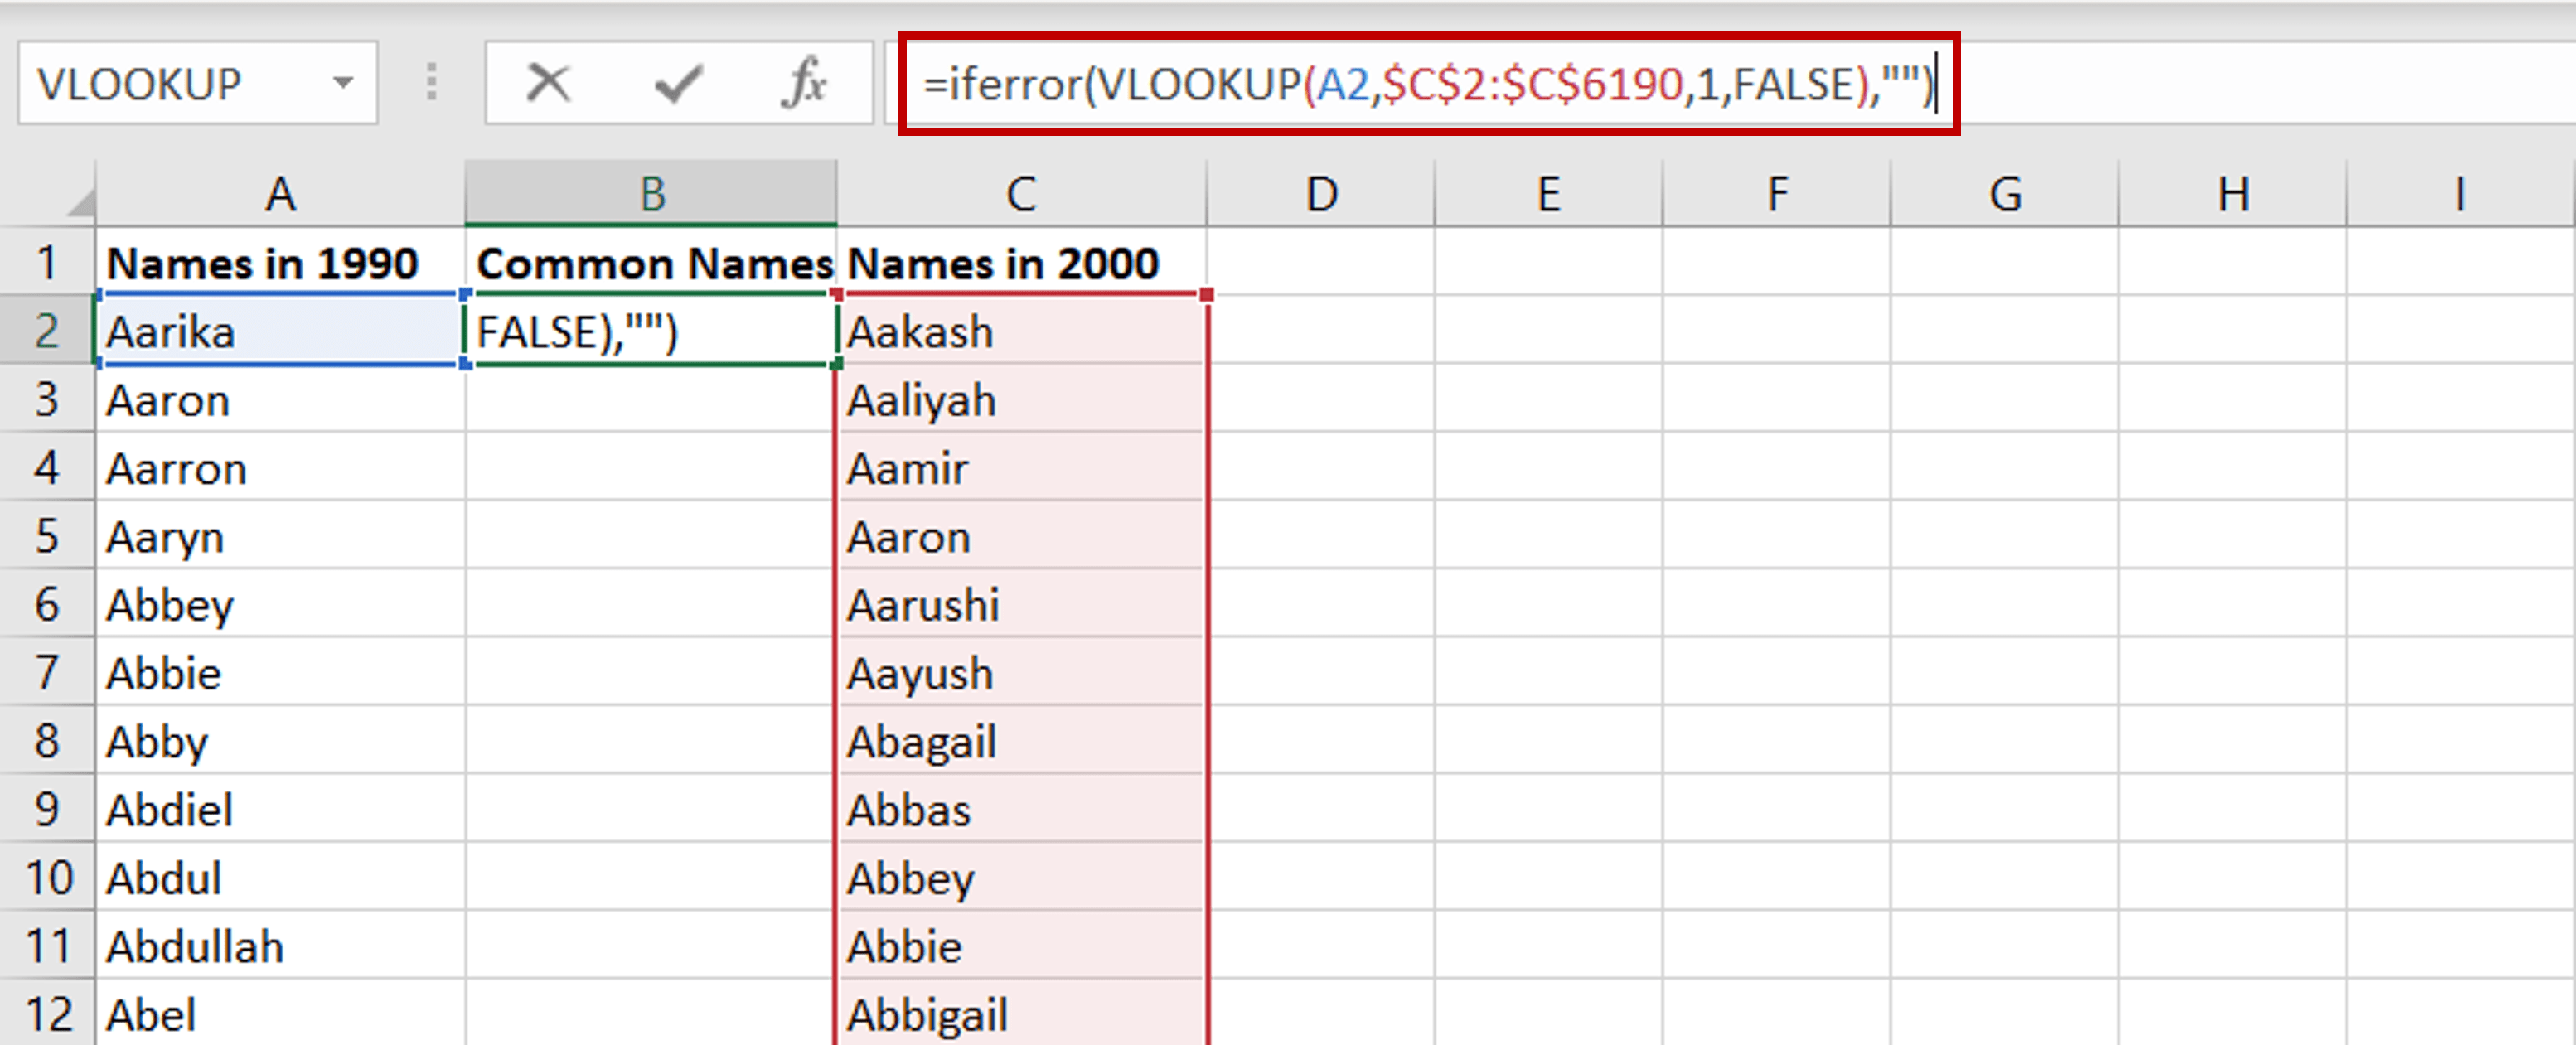Select the Name Box showing VLOOKUP
Screen dimensions: 2576x1045
click(160, 84)
